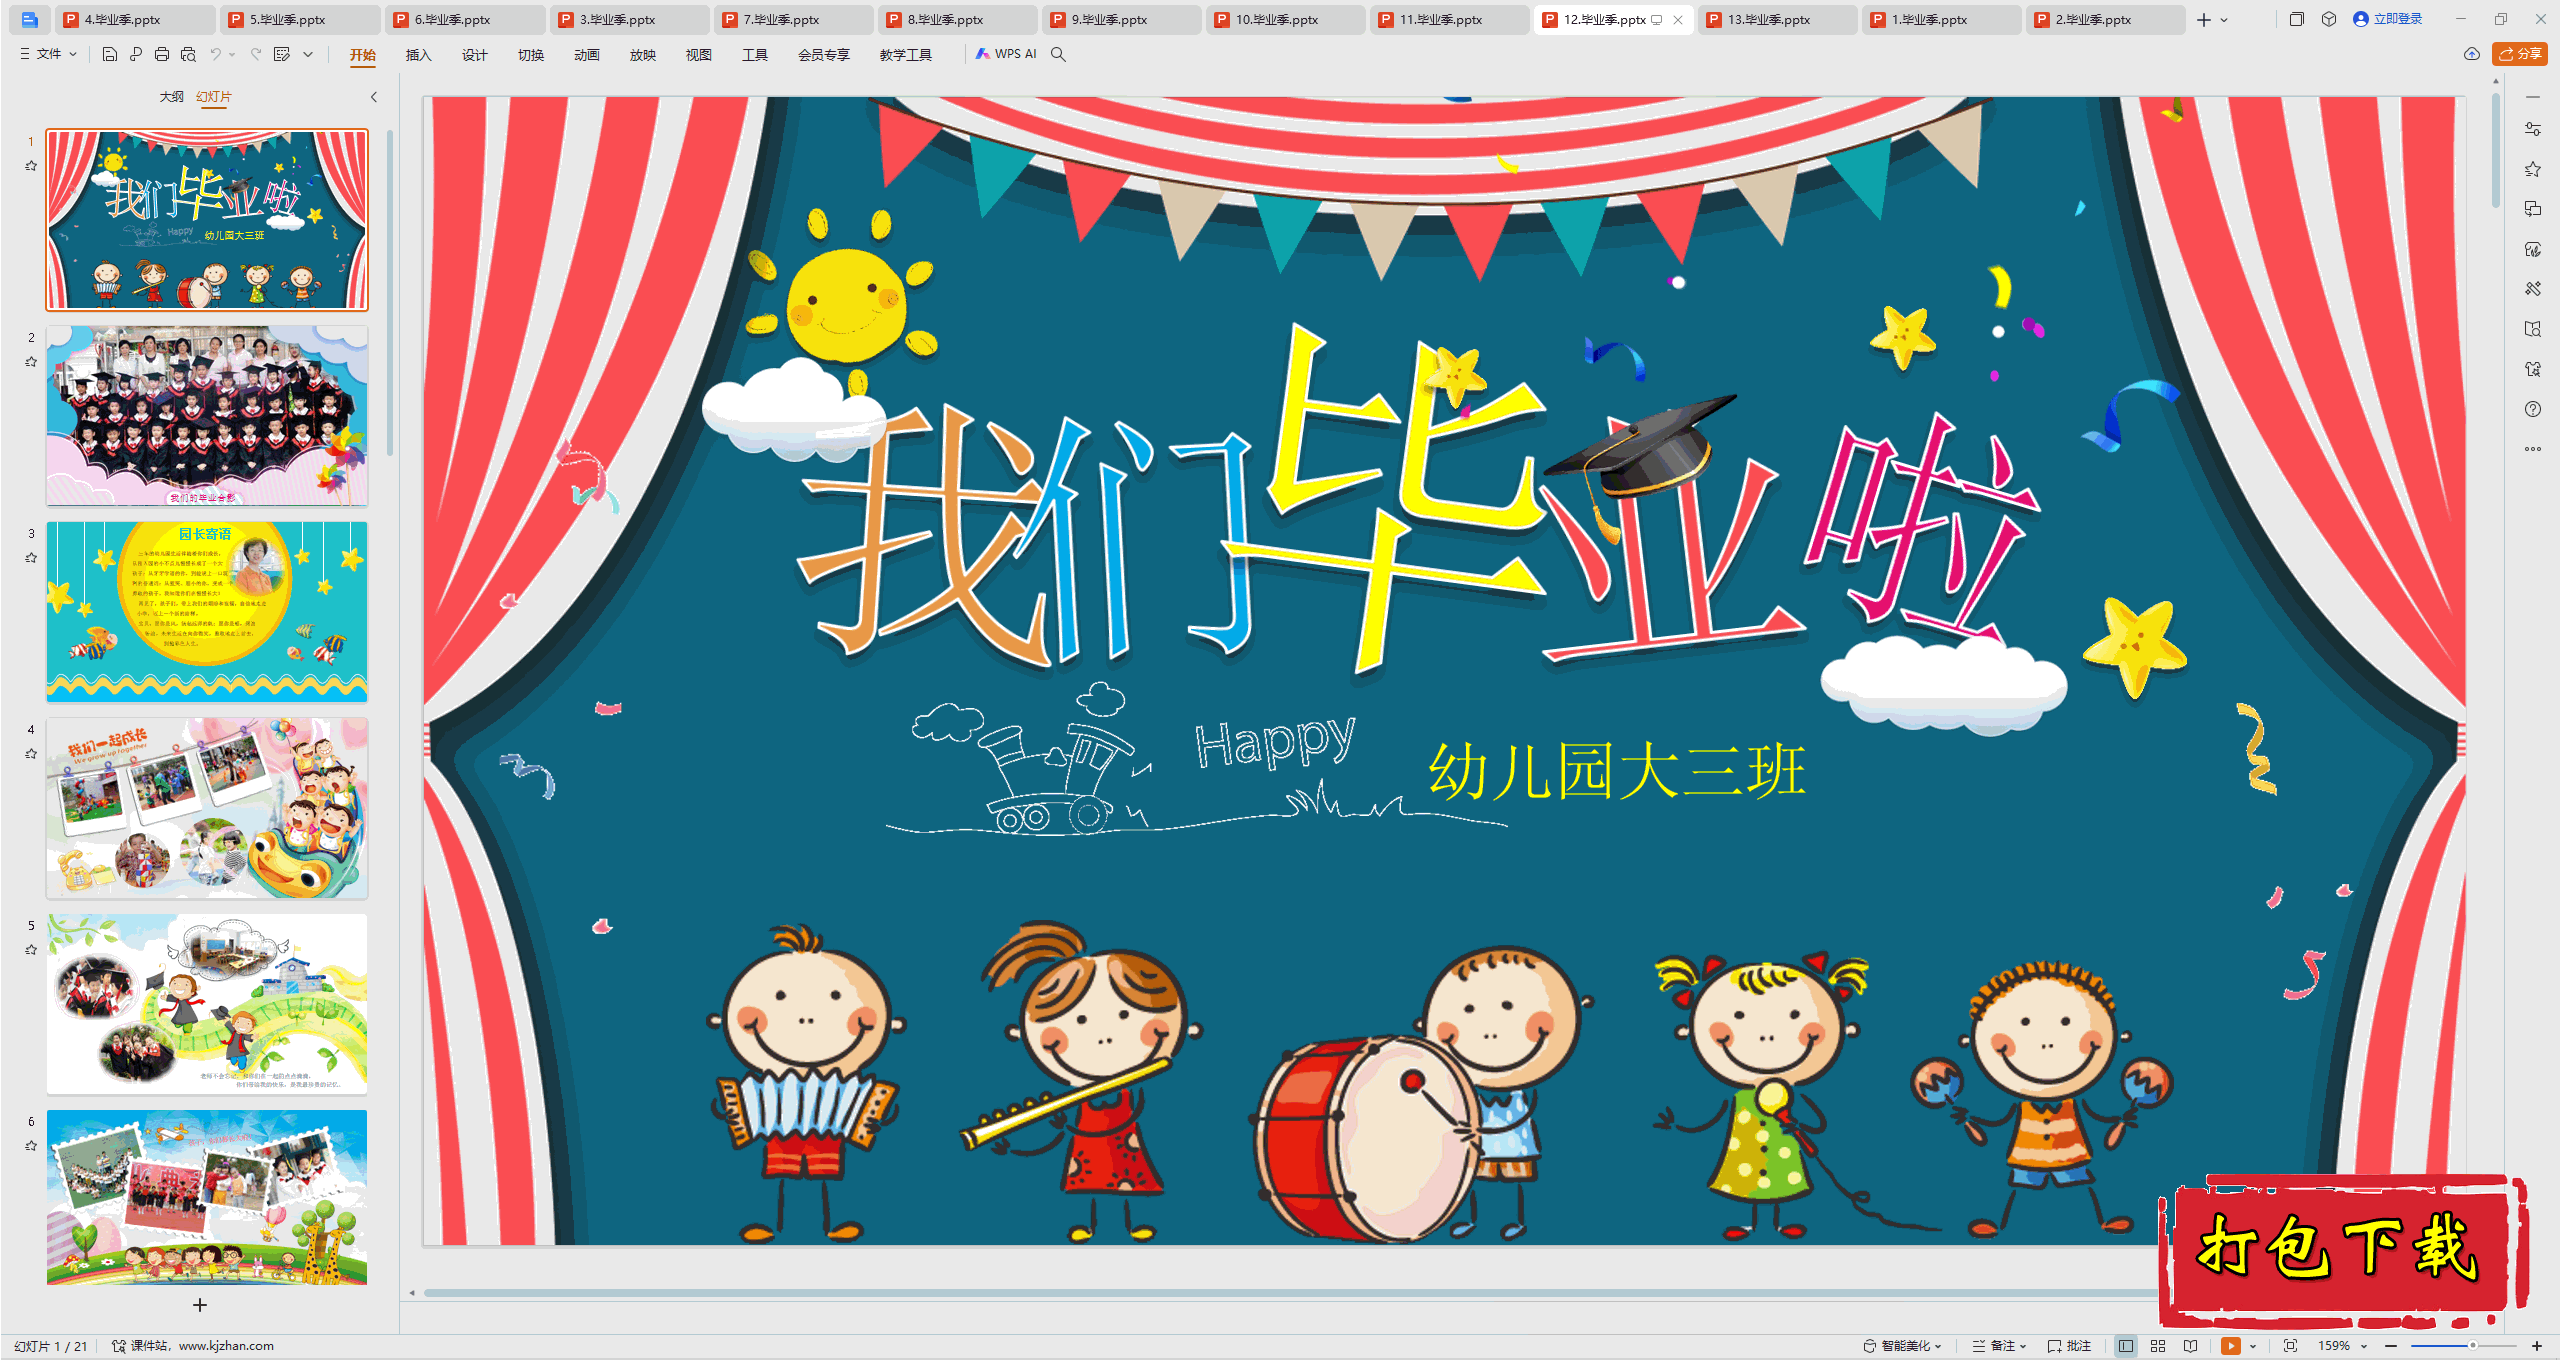Toggle the star marker on slide 2
The height and width of the screenshot is (1360, 2560).
click(x=31, y=362)
